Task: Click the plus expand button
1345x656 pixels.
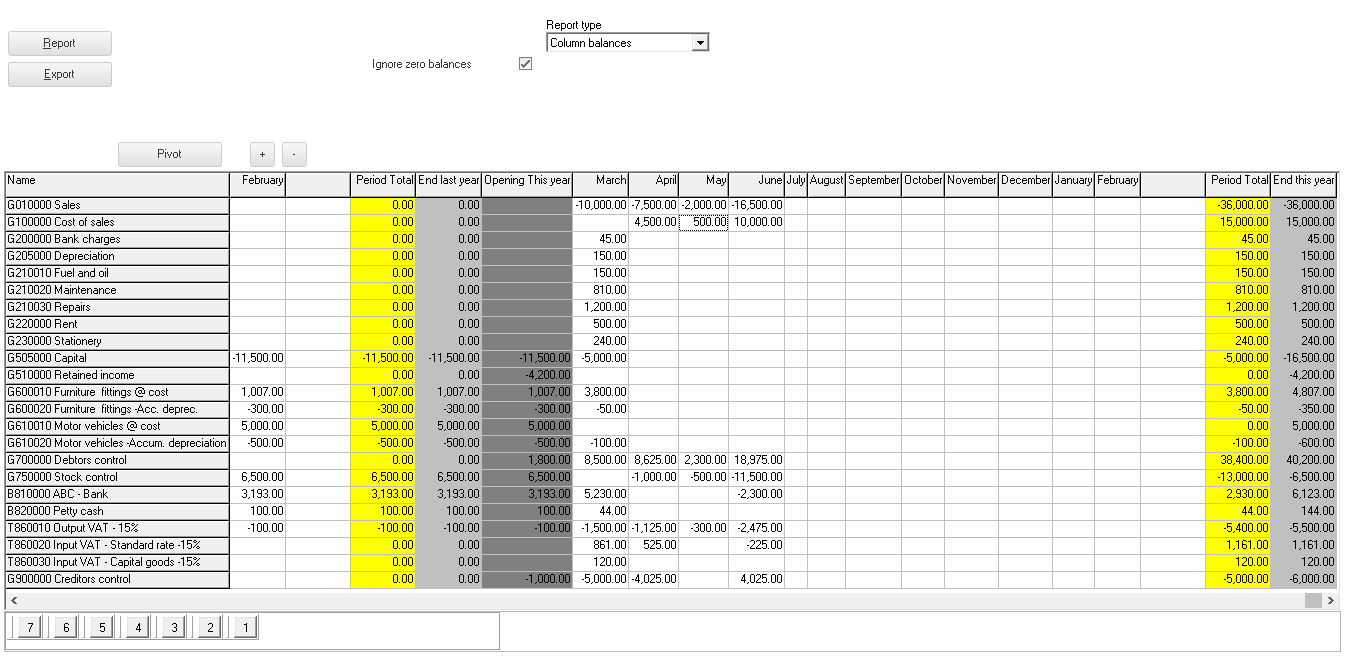Action: point(262,154)
